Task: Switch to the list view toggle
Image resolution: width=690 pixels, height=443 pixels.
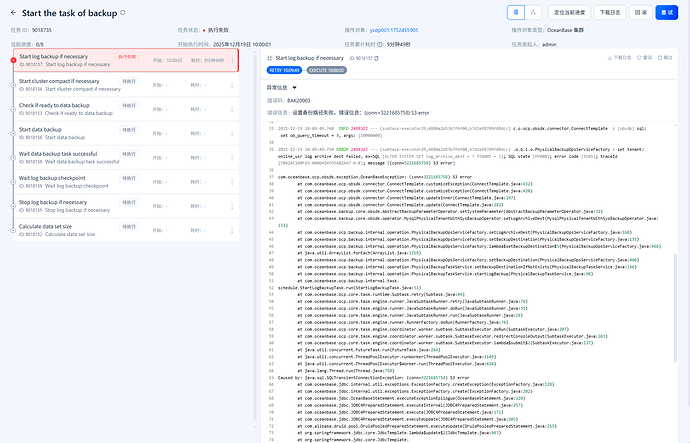Action: [517, 12]
